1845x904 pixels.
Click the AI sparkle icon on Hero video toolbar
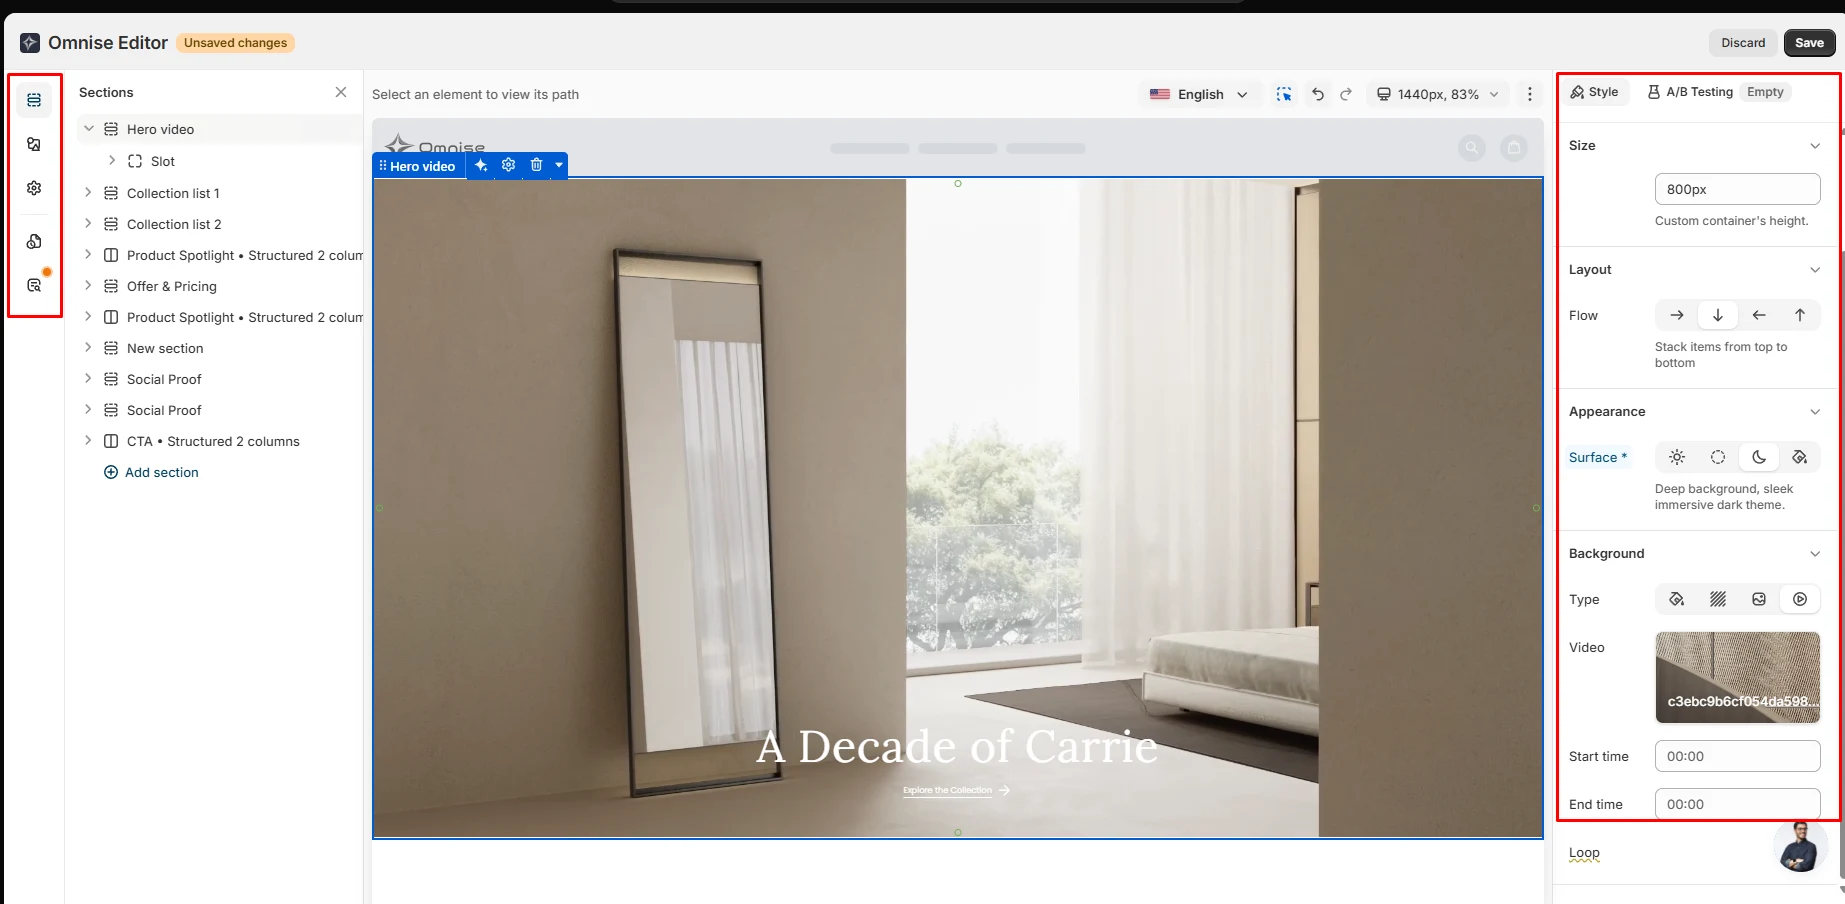(x=481, y=165)
